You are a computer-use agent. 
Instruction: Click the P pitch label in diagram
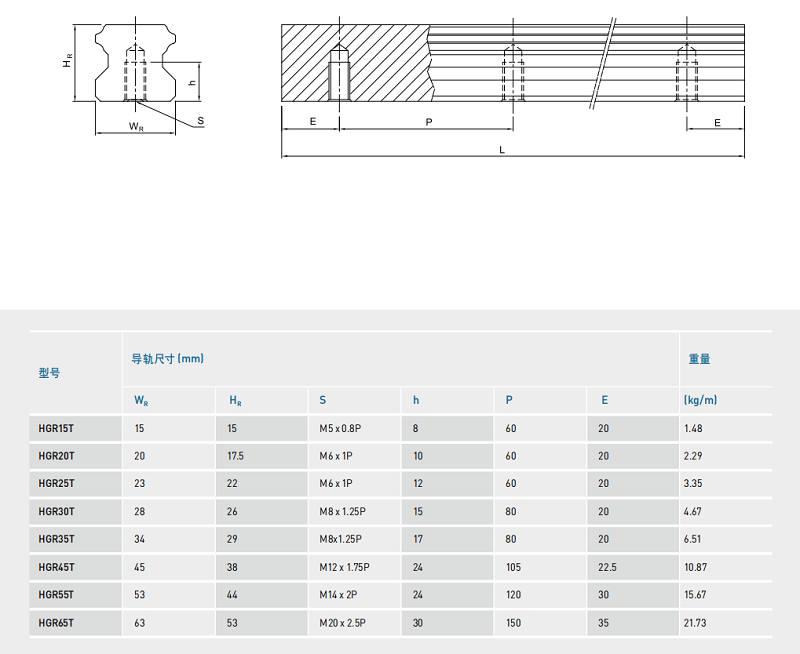click(429, 122)
